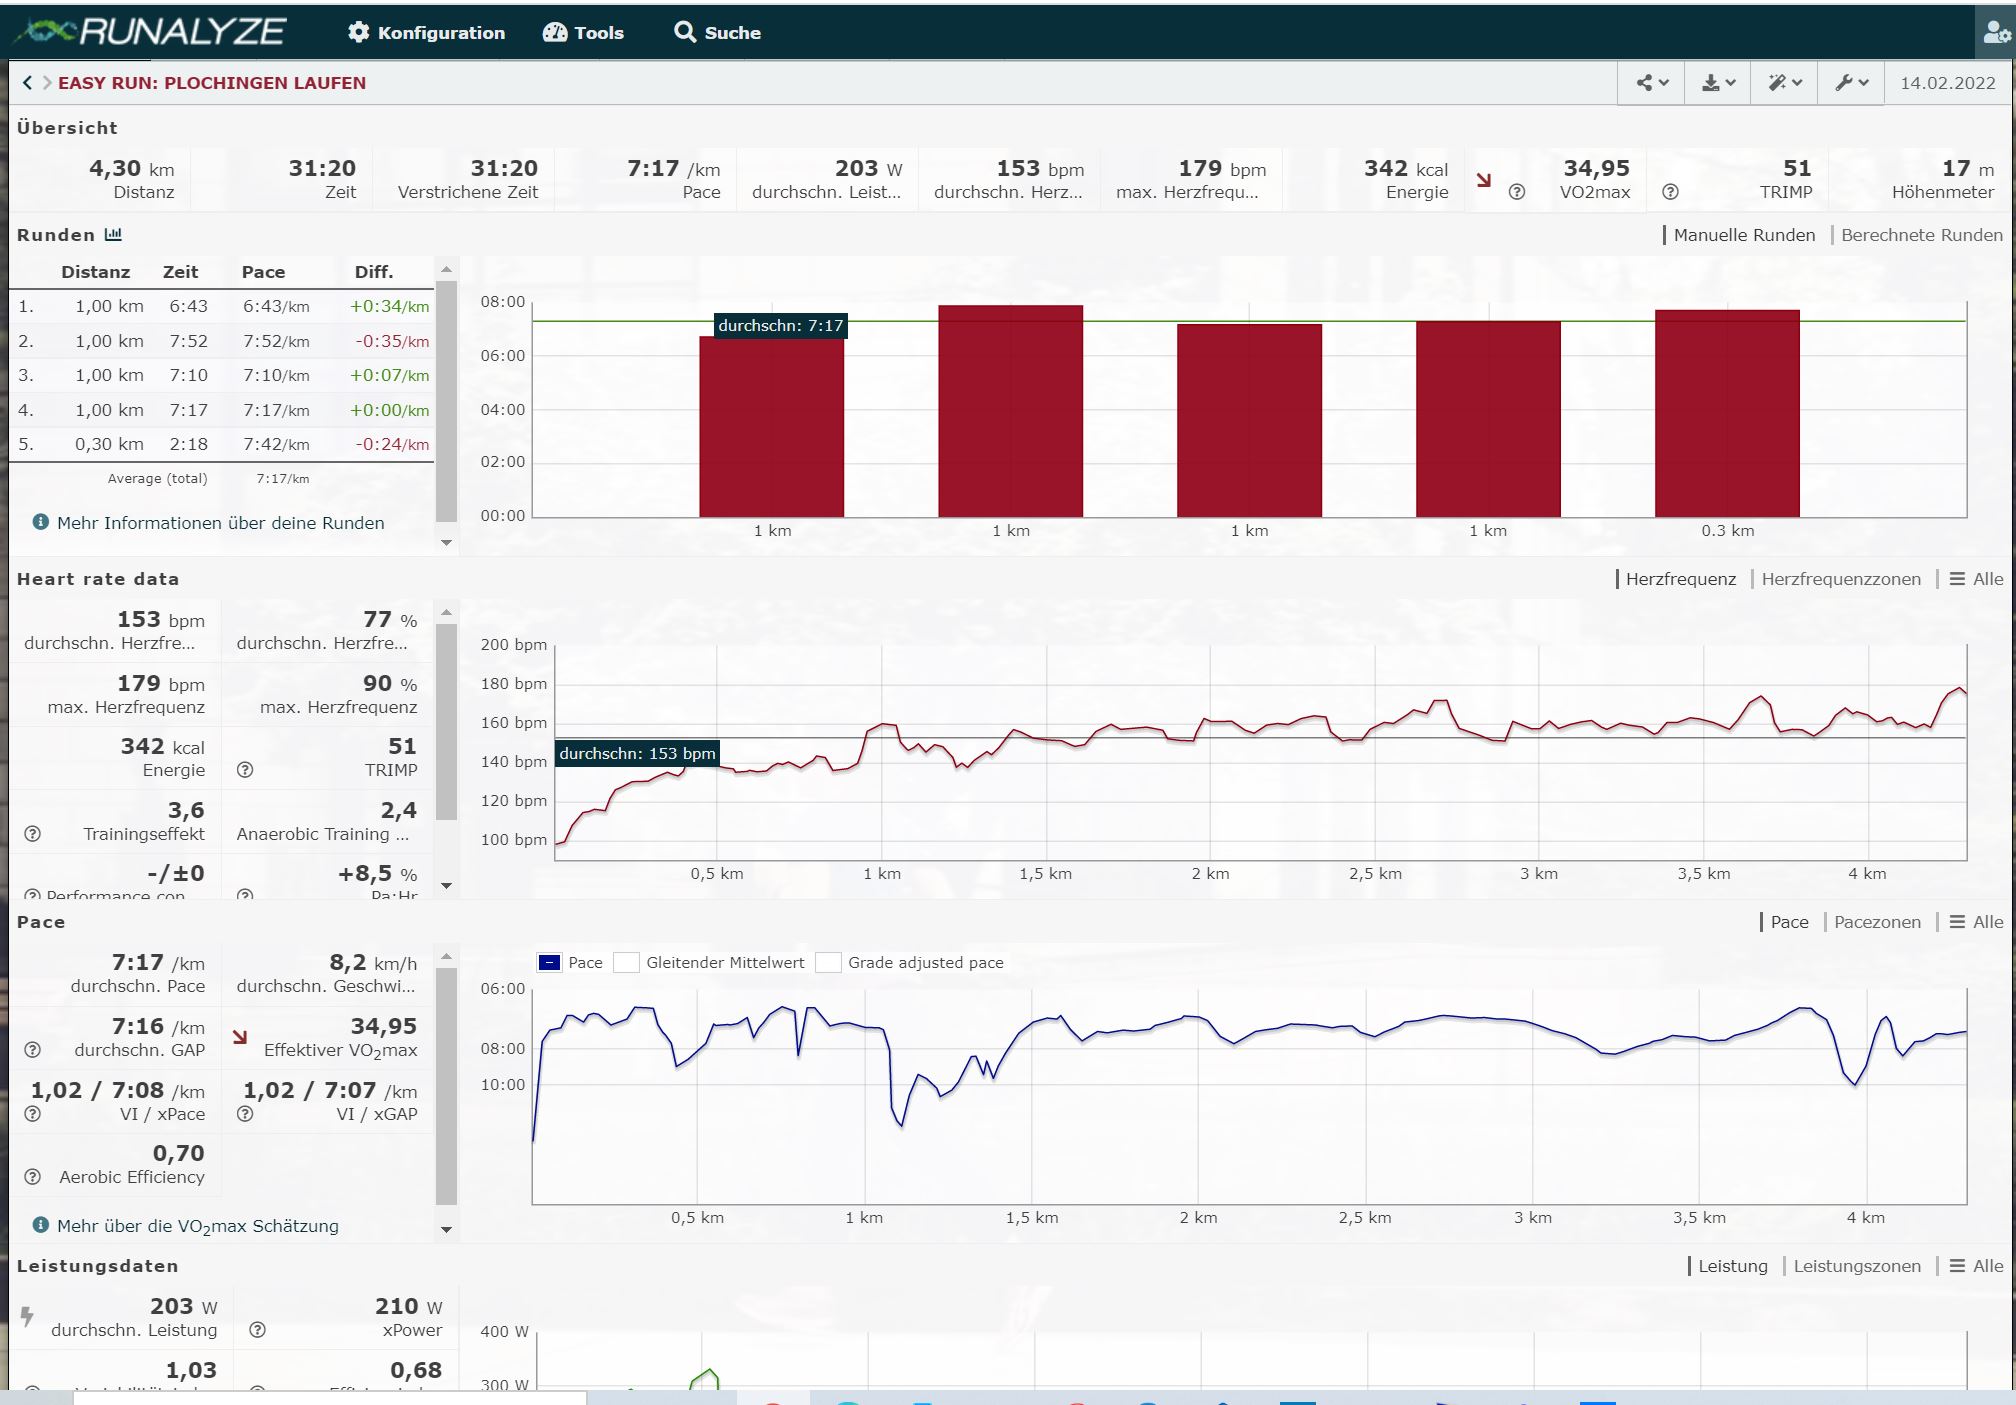This screenshot has height=1405, width=2016.
Task: Open Mehr Informationen über deine Runden link
Action: pos(220,523)
